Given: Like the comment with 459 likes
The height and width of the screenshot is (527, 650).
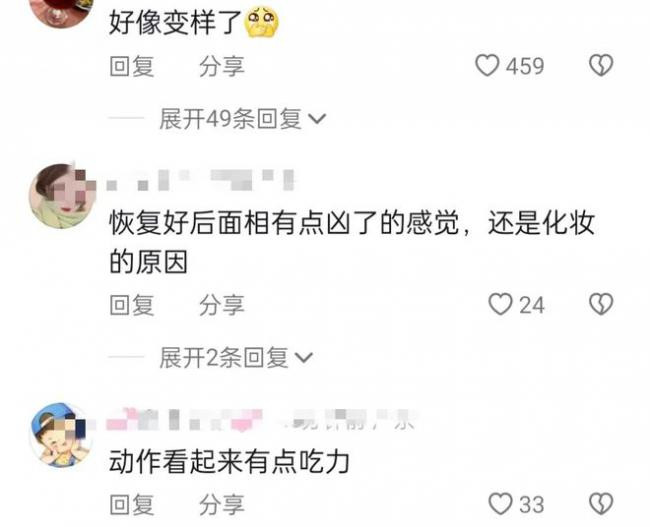Looking at the screenshot, I should [x=487, y=66].
